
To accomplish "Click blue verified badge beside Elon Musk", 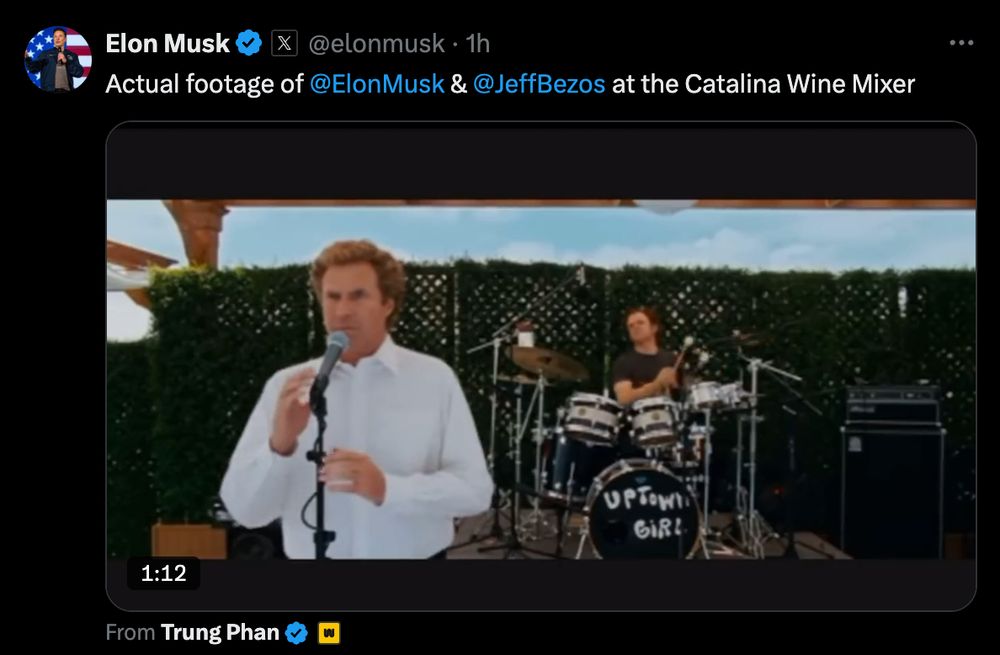I will tap(249, 43).
